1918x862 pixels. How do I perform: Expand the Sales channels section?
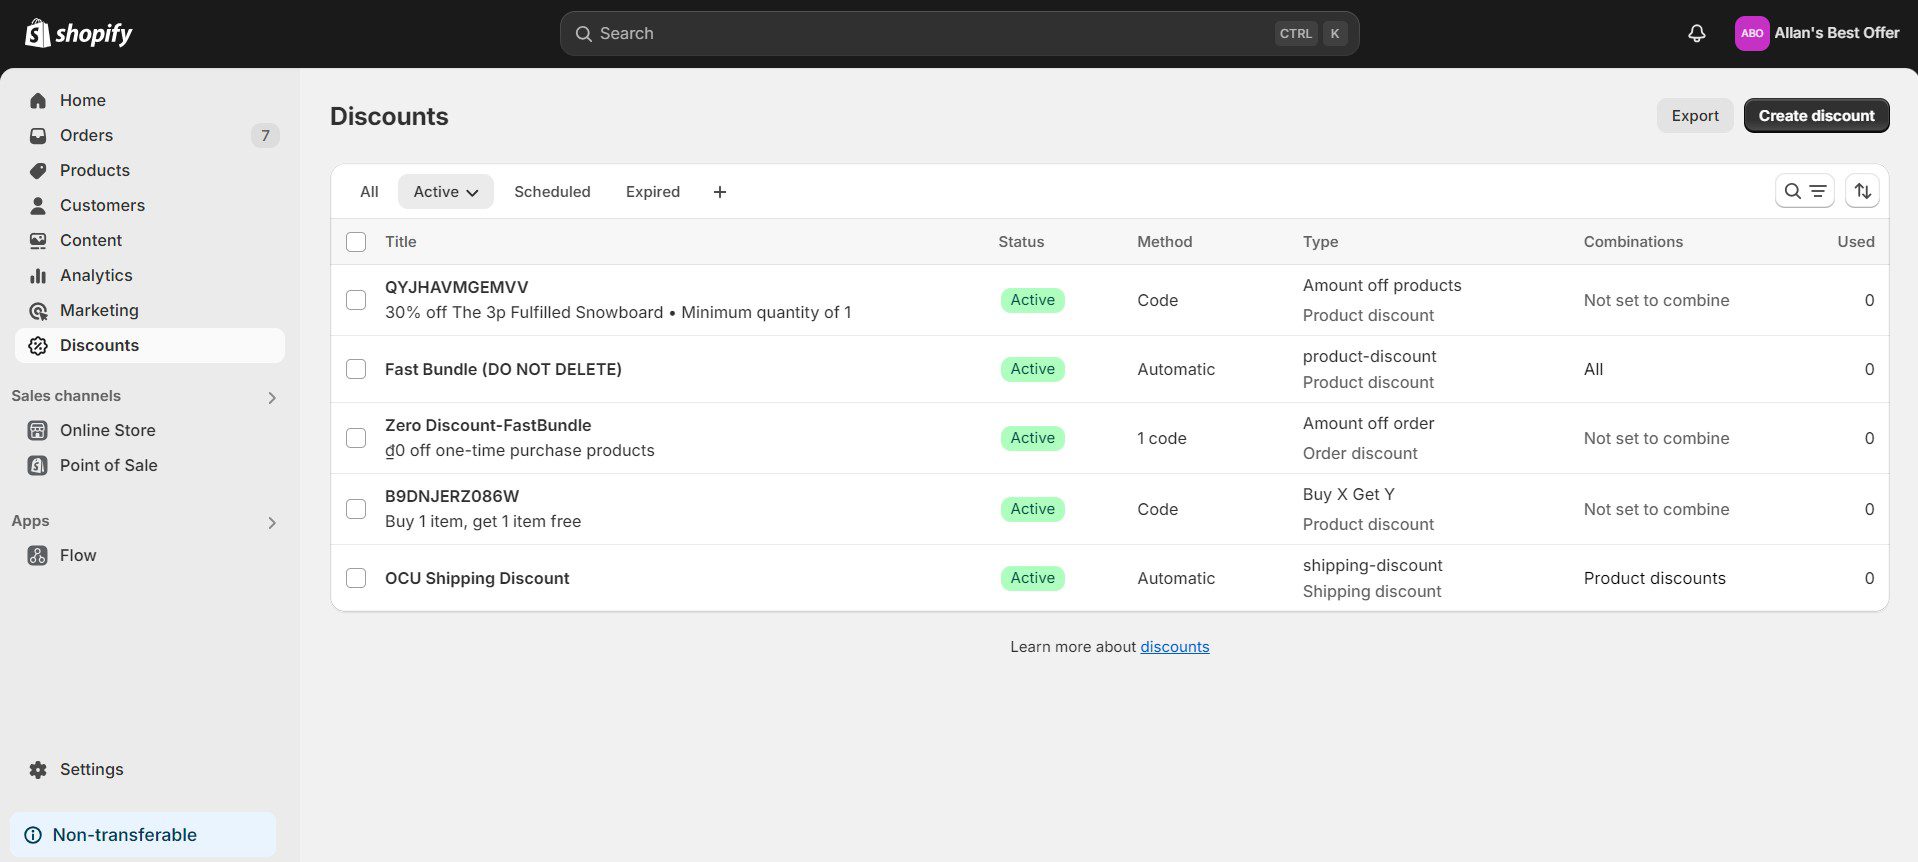click(x=271, y=398)
